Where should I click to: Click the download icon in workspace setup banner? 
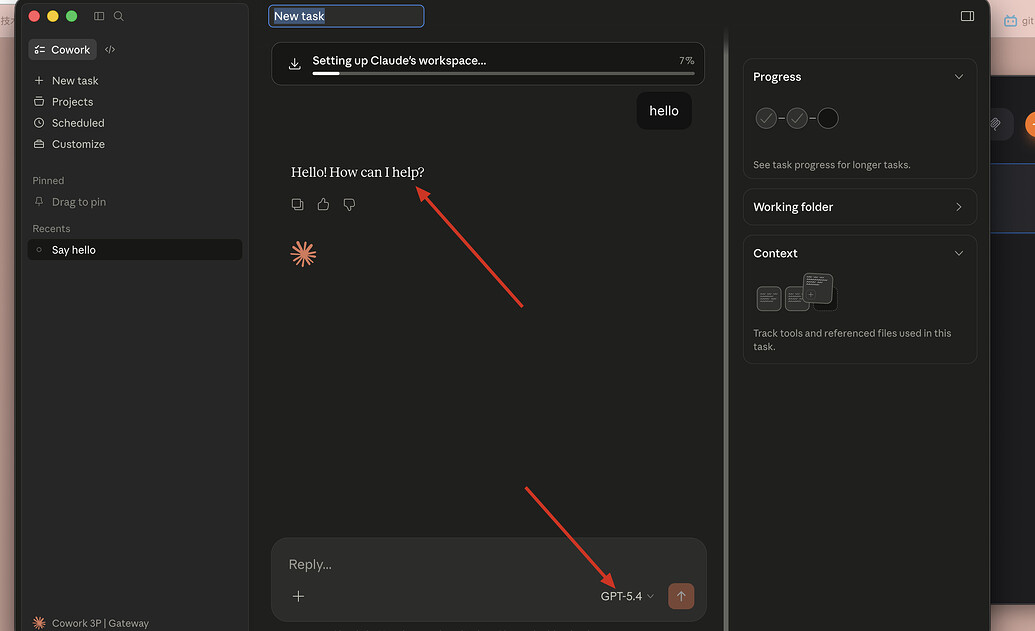tap(295, 63)
